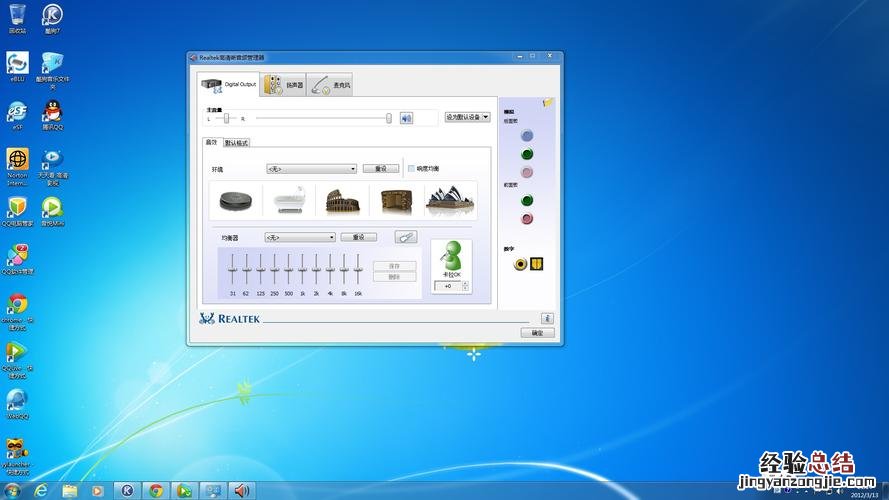889x500 pixels.
Task: Enable the loudness equalization checkbox
Action: pos(411,168)
